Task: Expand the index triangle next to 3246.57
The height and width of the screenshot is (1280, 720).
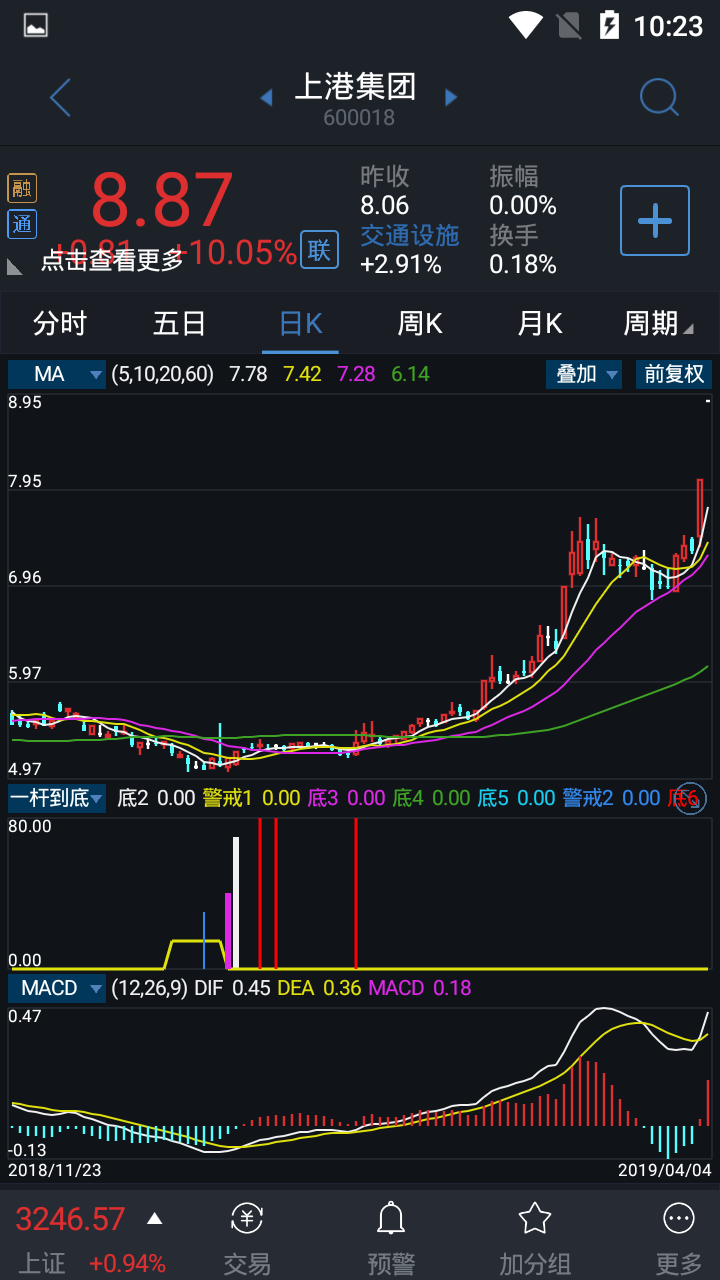Action: click(154, 1218)
